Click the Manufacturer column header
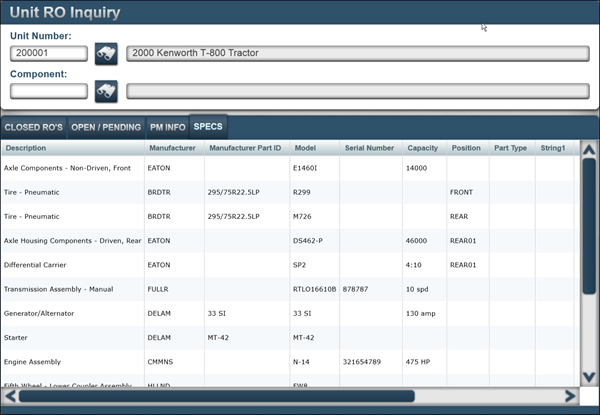The image size is (600, 415). (172, 148)
